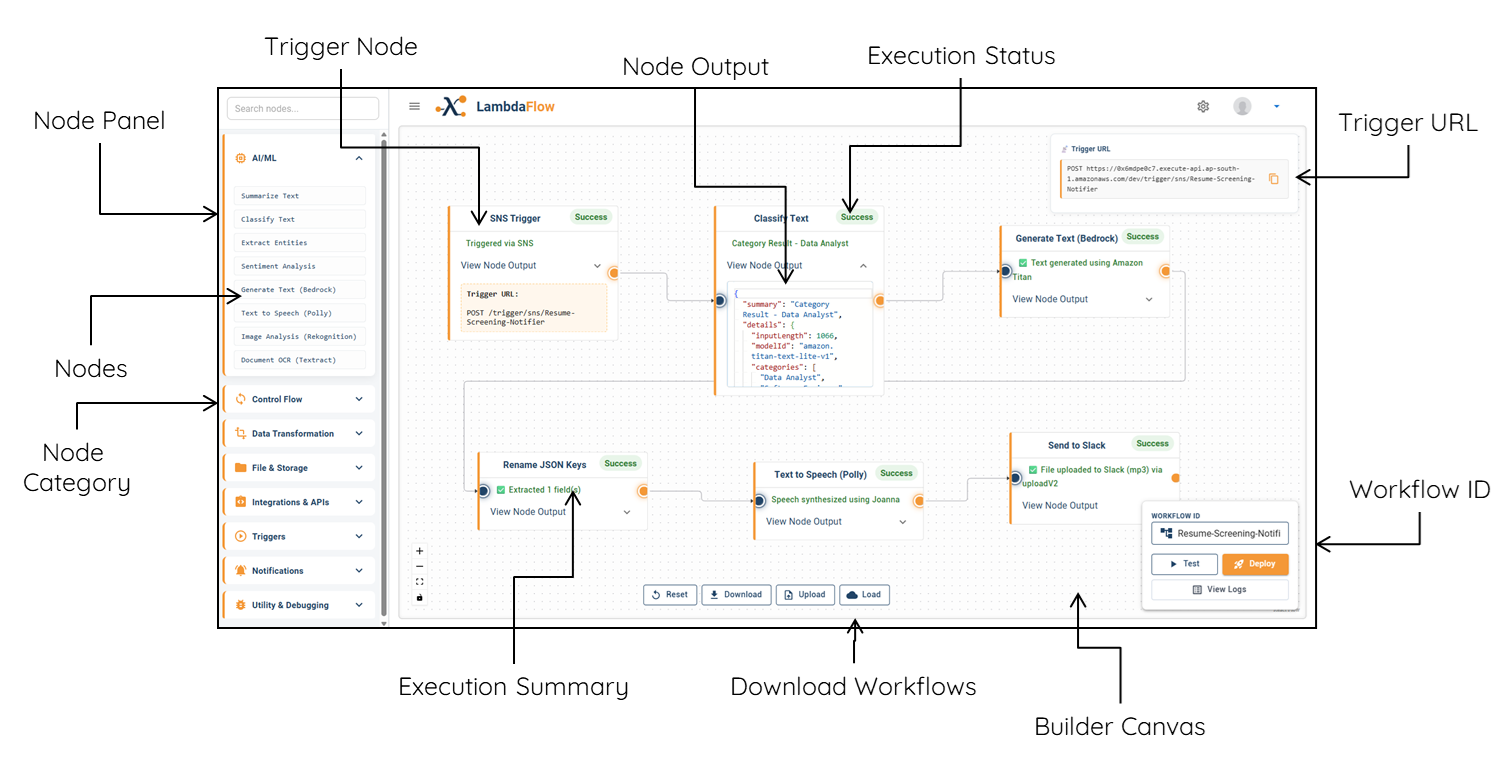Select the Summarize Text node
This screenshot has height=757, width=1506.
[x=301, y=196]
